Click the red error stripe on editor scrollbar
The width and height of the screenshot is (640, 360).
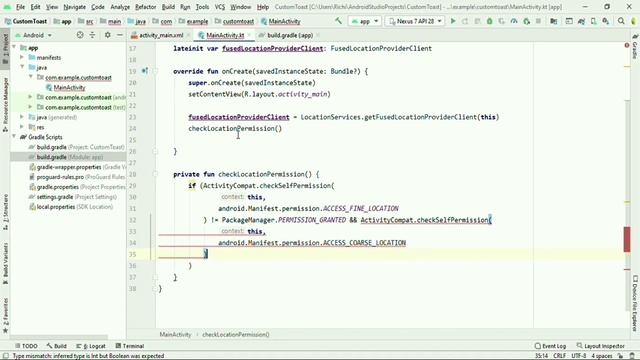[627, 240]
